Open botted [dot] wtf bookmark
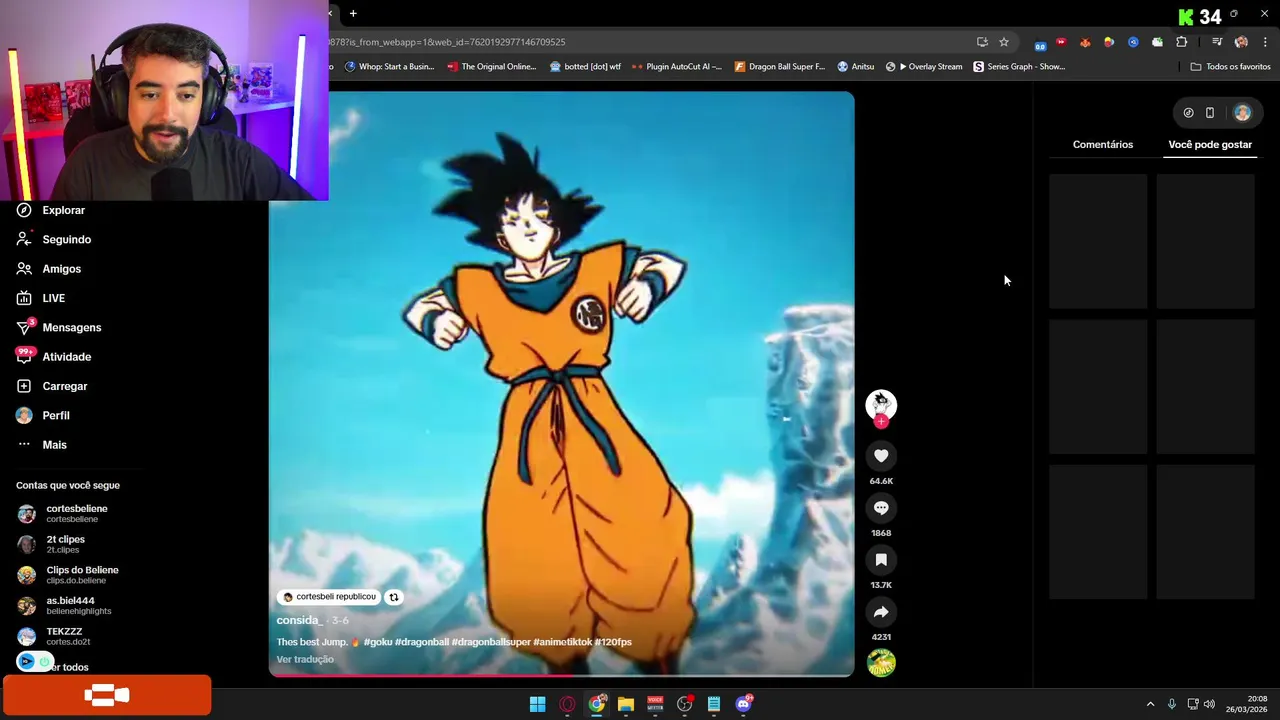 click(586, 67)
